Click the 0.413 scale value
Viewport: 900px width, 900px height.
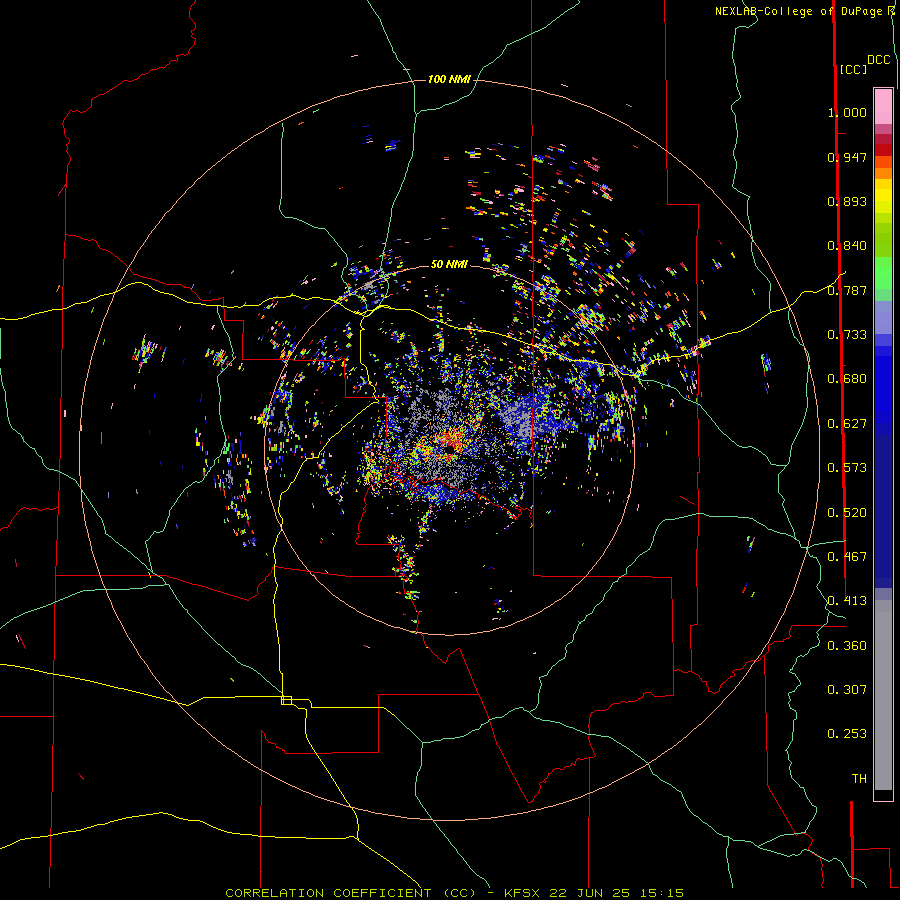coord(847,601)
